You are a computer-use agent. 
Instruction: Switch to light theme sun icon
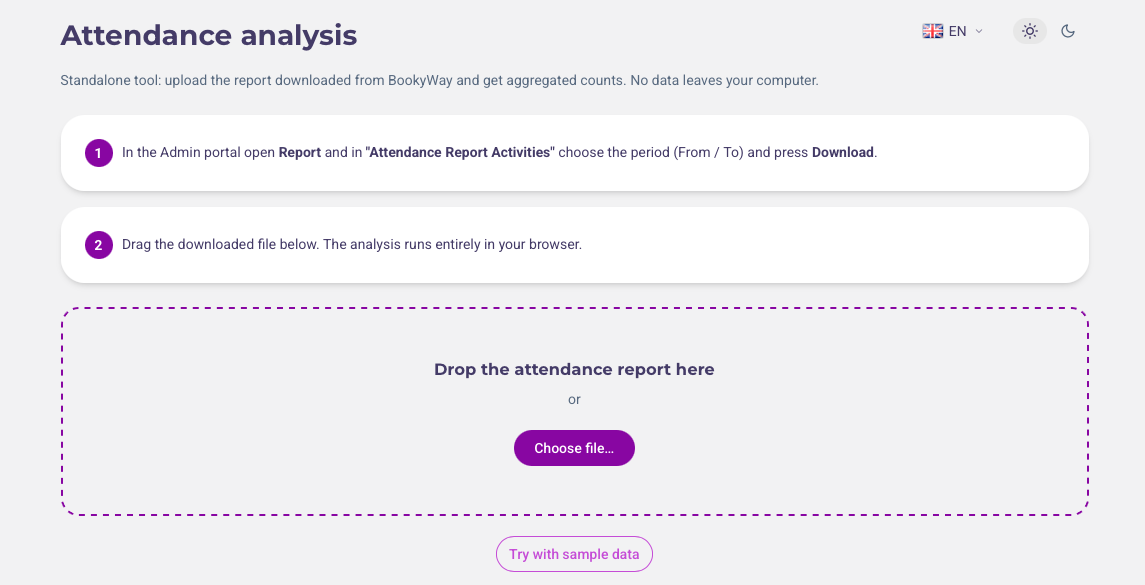pyautogui.click(x=1030, y=31)
